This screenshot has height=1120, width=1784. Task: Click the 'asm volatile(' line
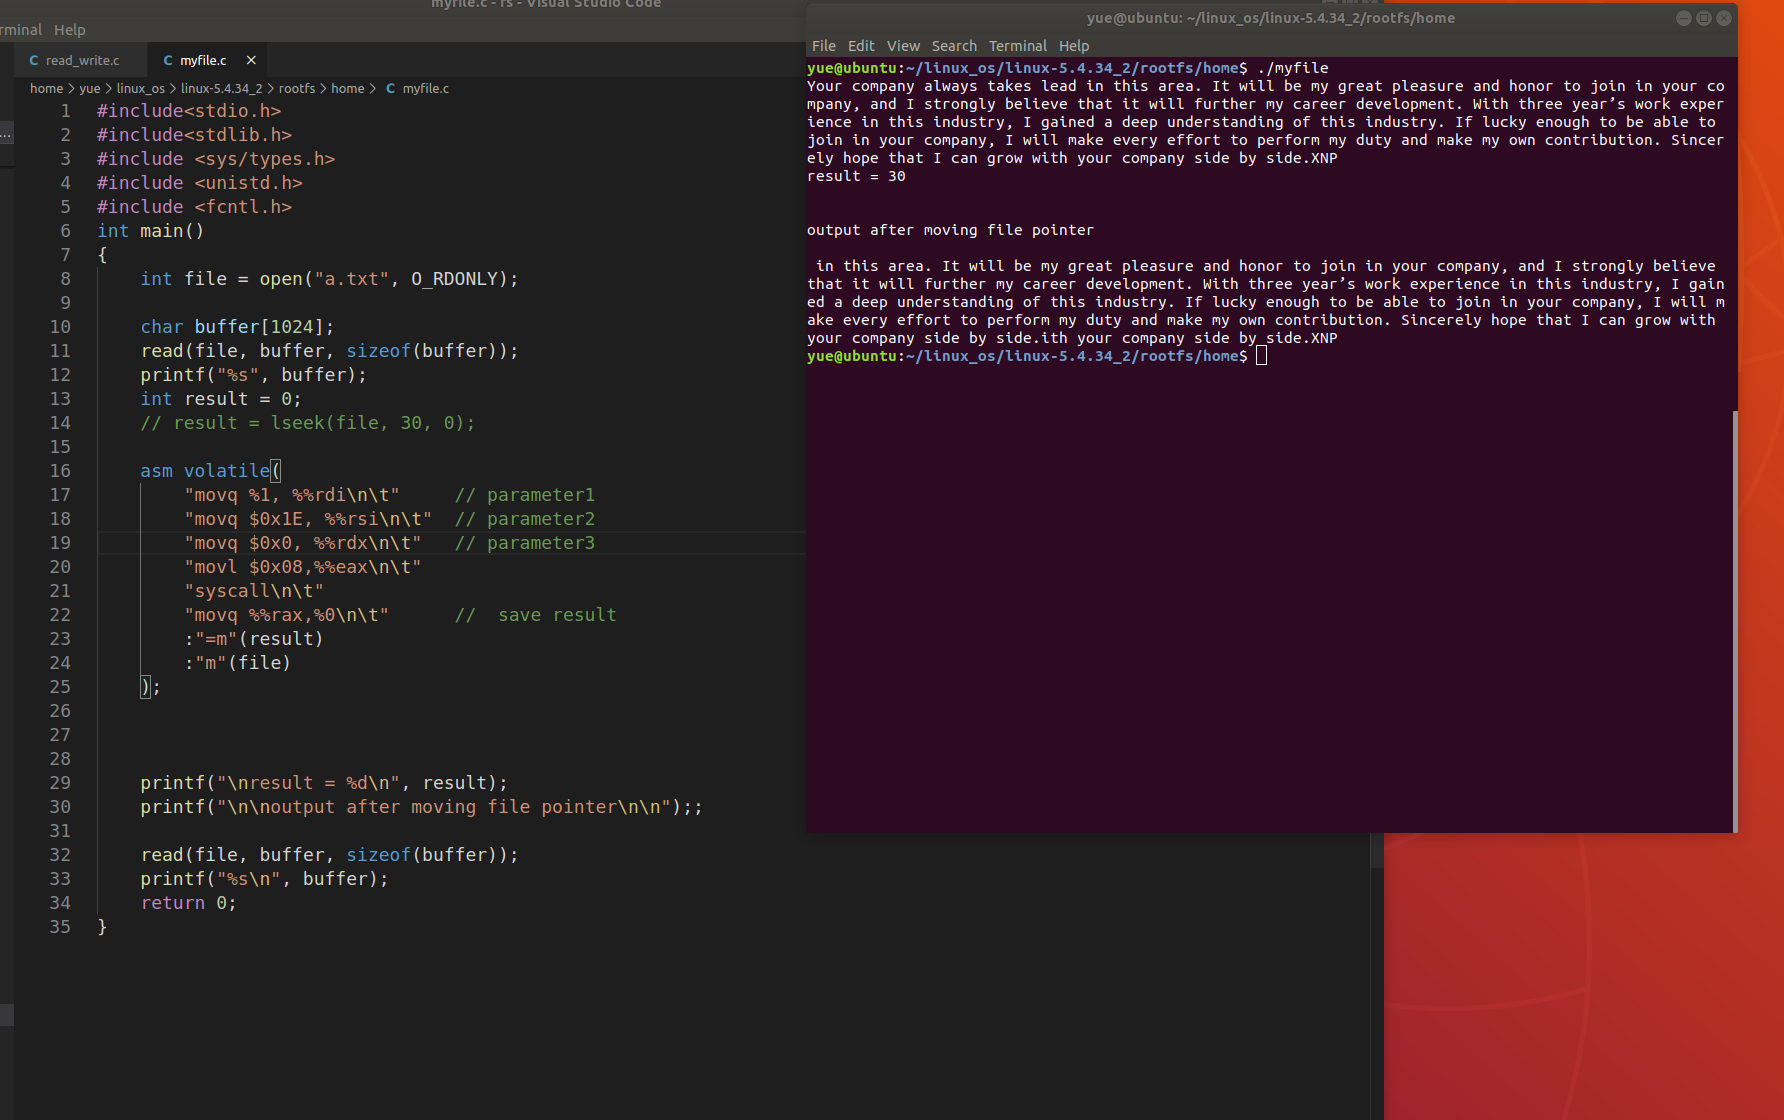click(x=211, y=471)
